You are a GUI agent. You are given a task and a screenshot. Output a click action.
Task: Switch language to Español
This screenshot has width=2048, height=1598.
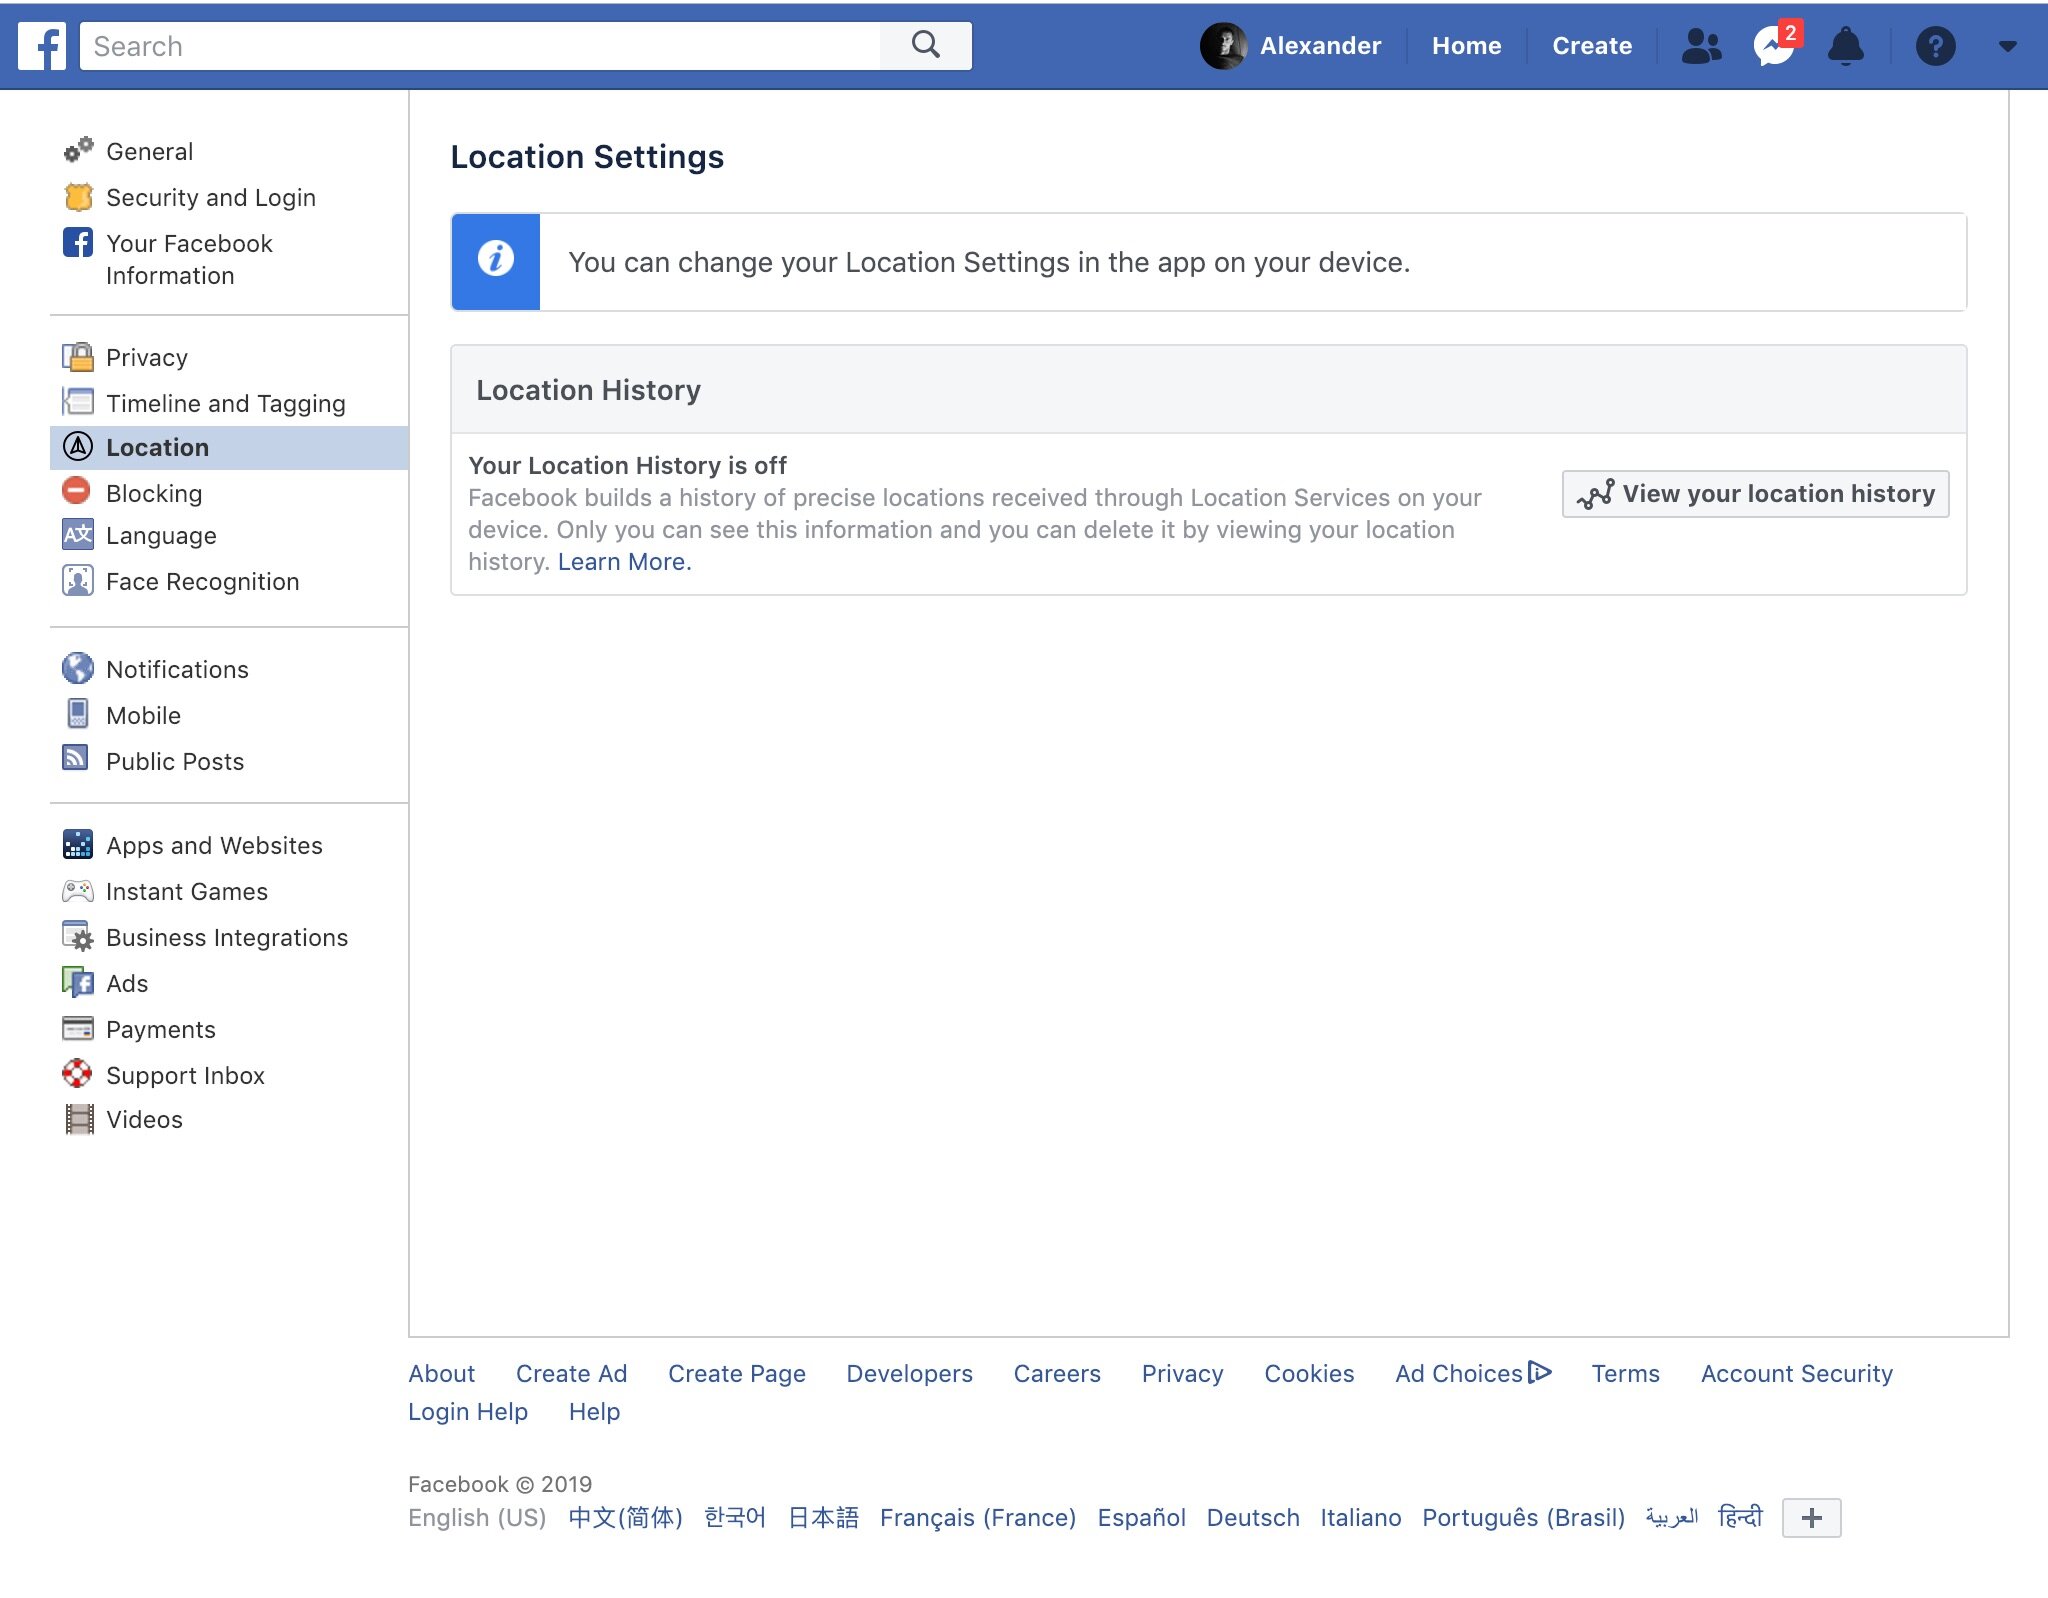point(1141,1517)
